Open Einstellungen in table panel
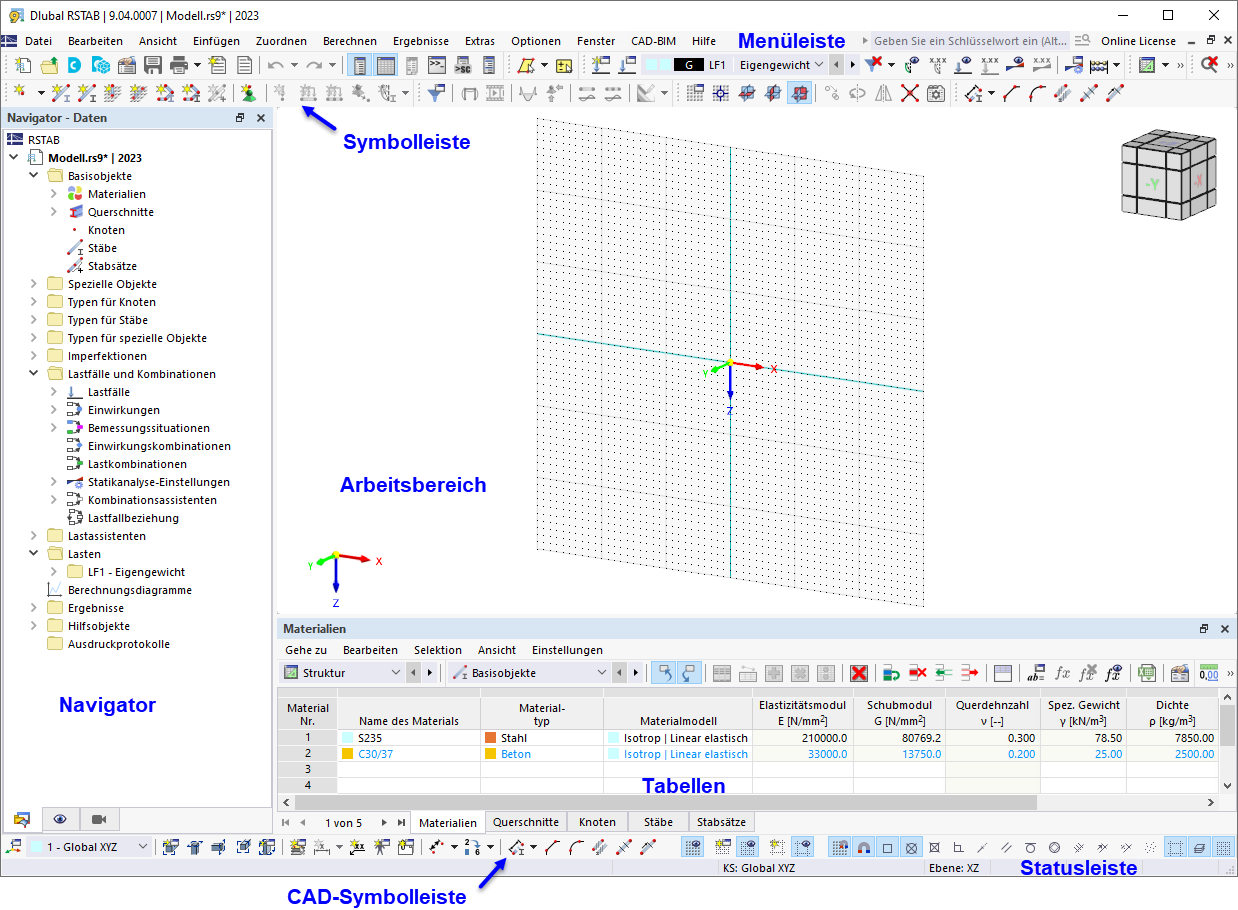1238x910 pixels. tap(567, 650)
